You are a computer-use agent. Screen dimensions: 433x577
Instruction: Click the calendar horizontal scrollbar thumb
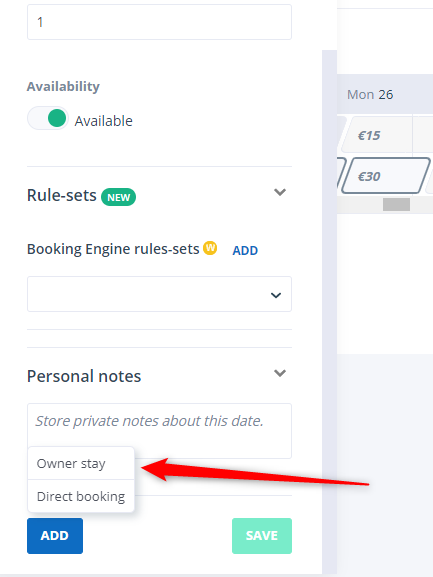click(x=396, y=204)
